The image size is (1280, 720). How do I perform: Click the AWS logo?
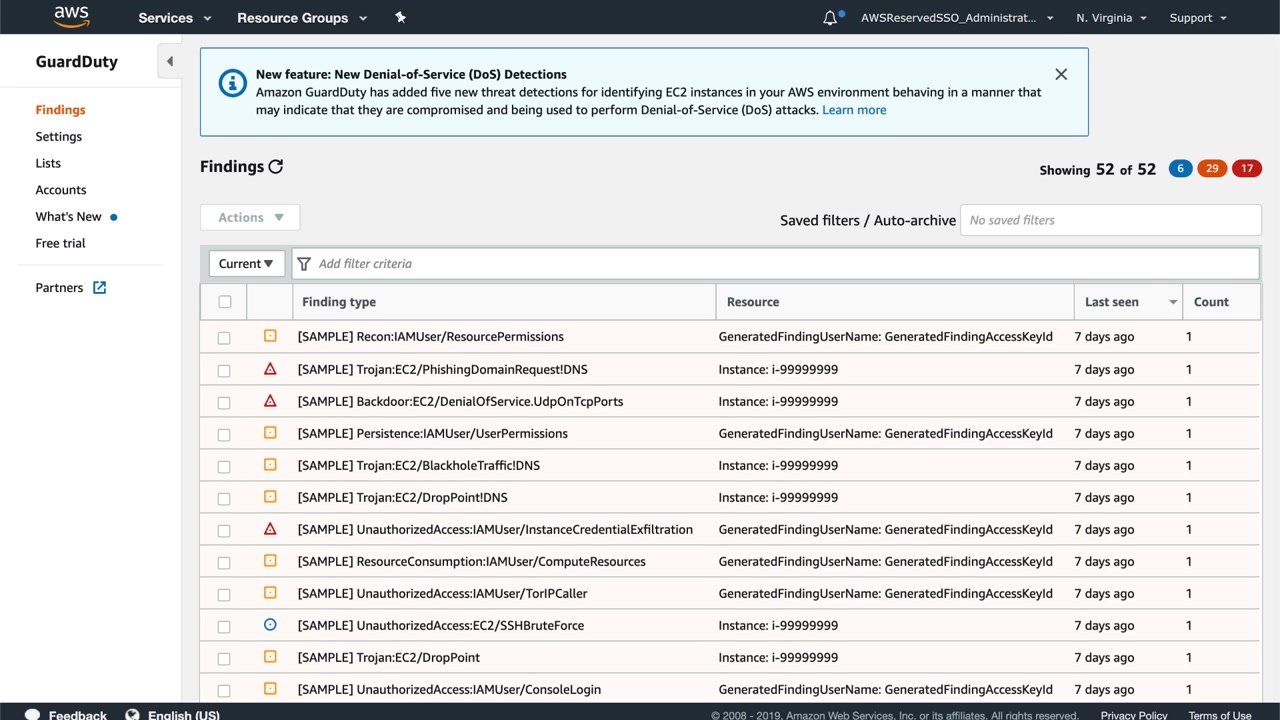click(x=71, y=17)
